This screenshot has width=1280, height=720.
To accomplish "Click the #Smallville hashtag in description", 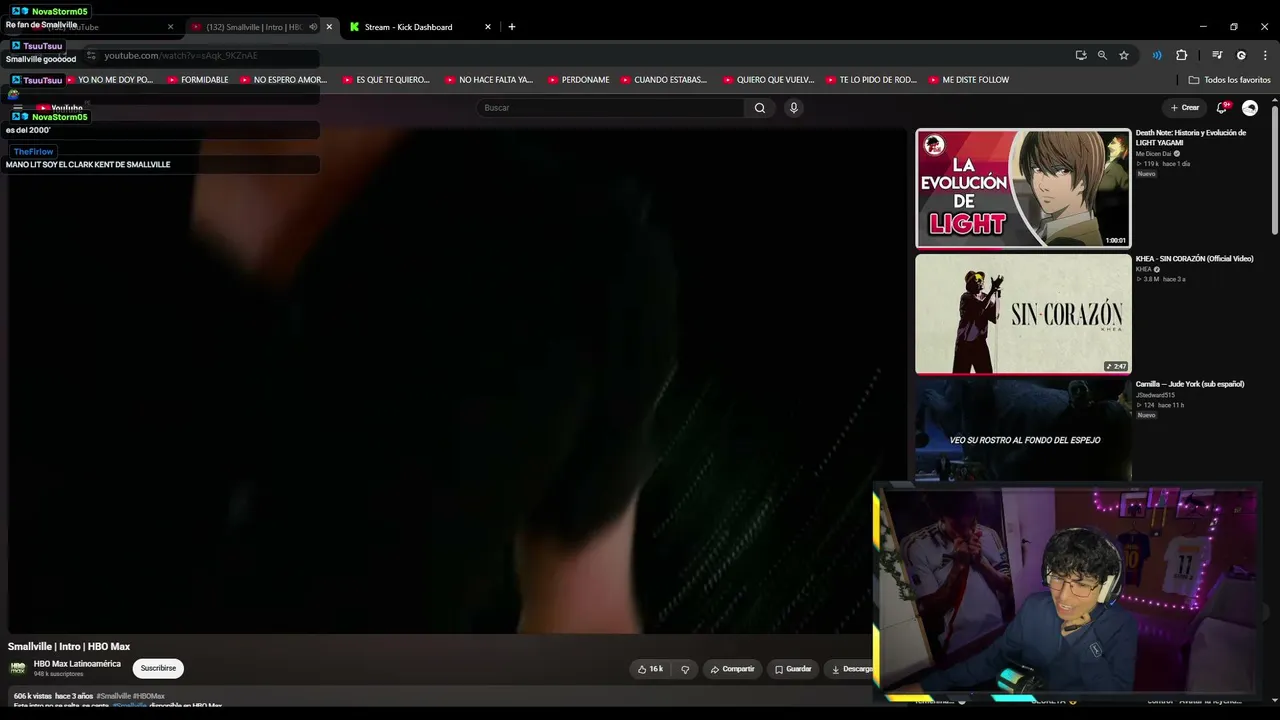I will 114,696.
